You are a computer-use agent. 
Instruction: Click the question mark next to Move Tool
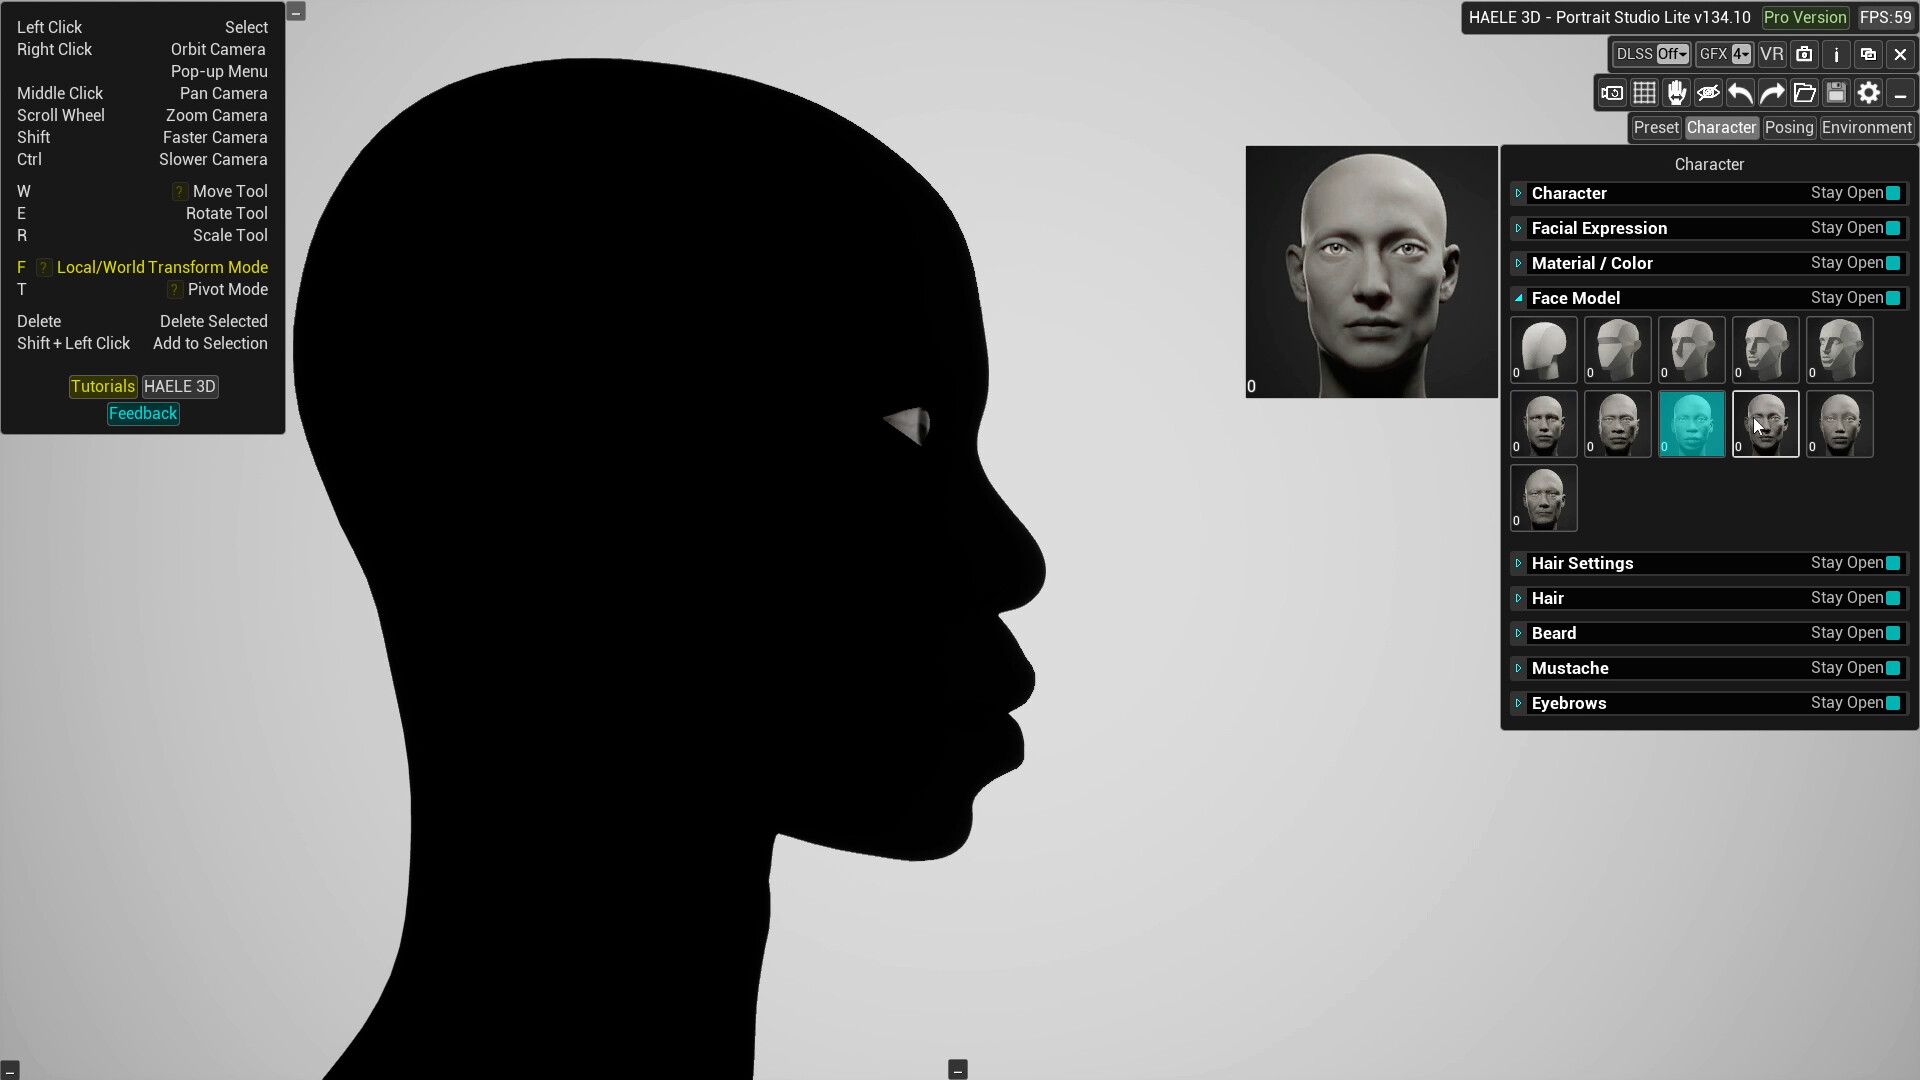click(x=180, y=191)
